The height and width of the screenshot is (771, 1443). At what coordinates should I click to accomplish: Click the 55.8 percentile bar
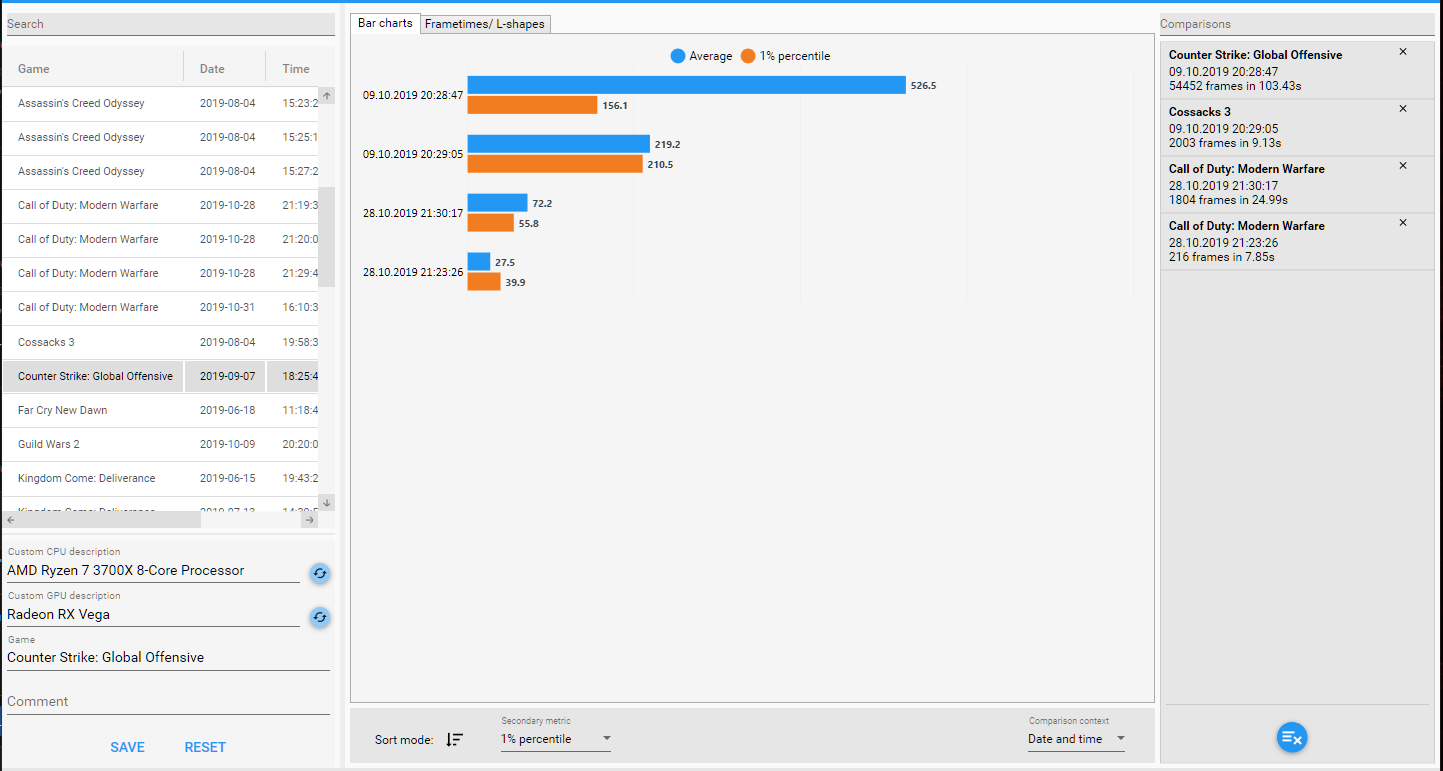point(491,222)
